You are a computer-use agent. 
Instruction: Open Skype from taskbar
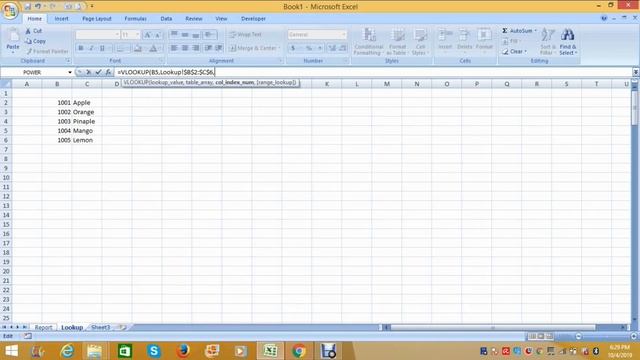(154, 351)
